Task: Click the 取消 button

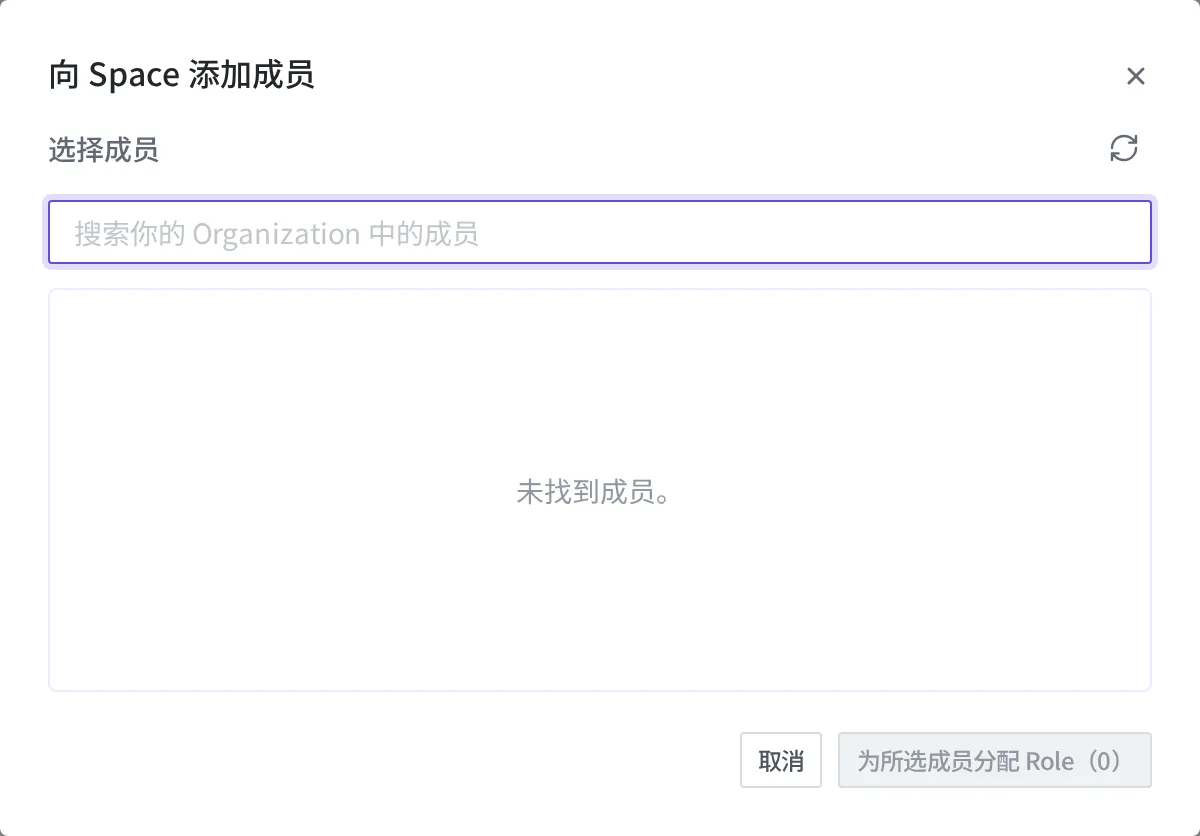Action: 781,760
